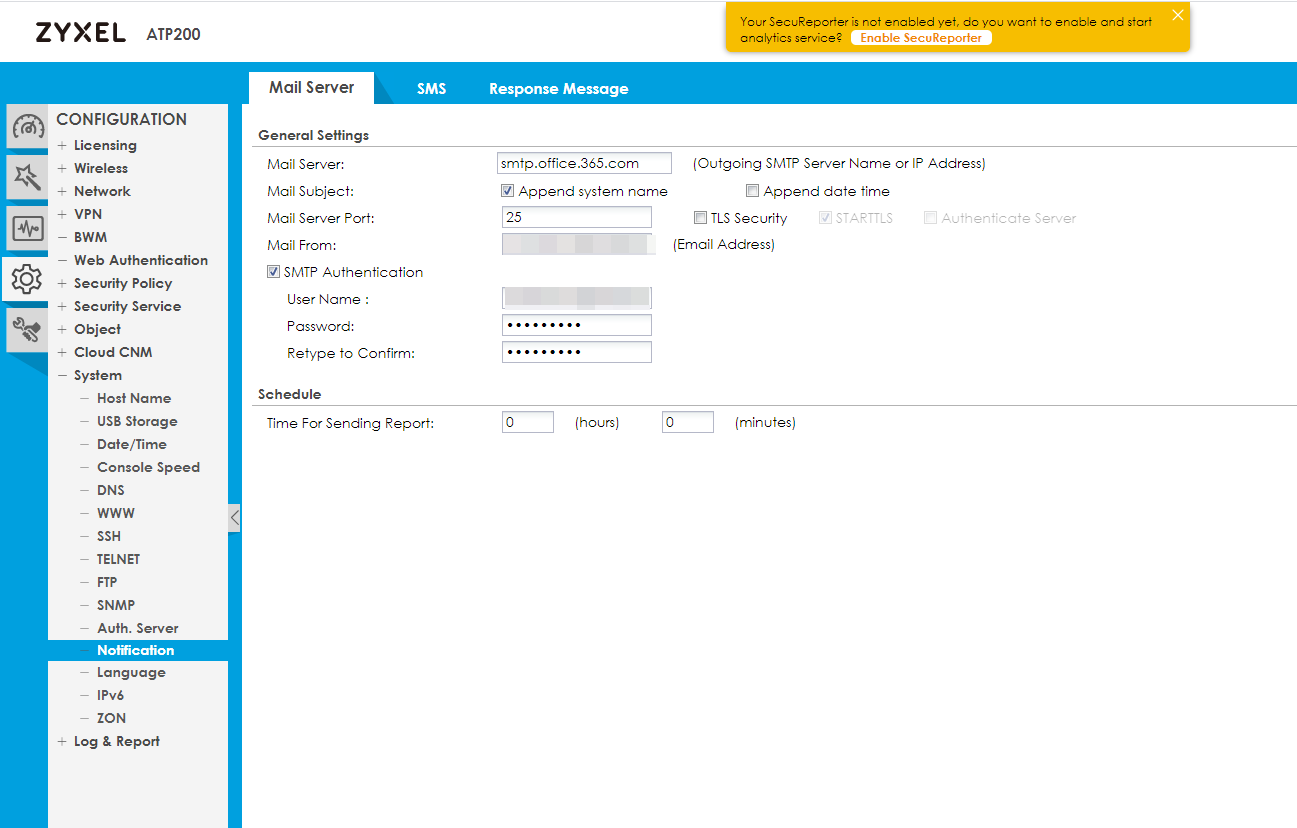
Task: Click the Quick Setup wizard icon
Action: 27,177
